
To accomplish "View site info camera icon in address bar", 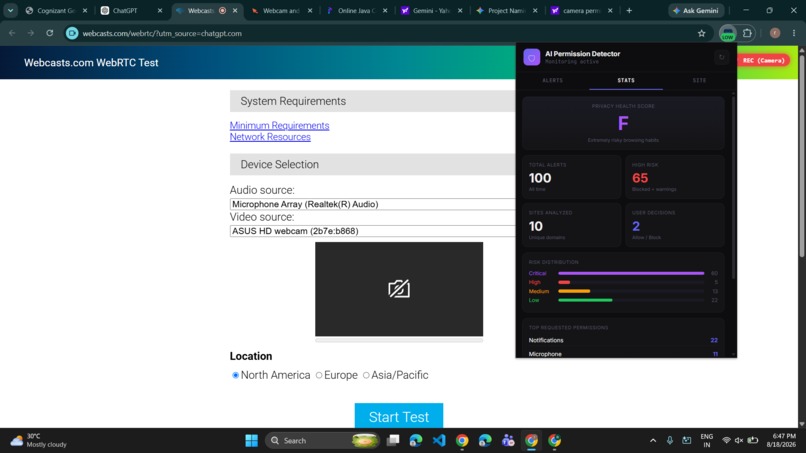I will (x=72, y=33).
